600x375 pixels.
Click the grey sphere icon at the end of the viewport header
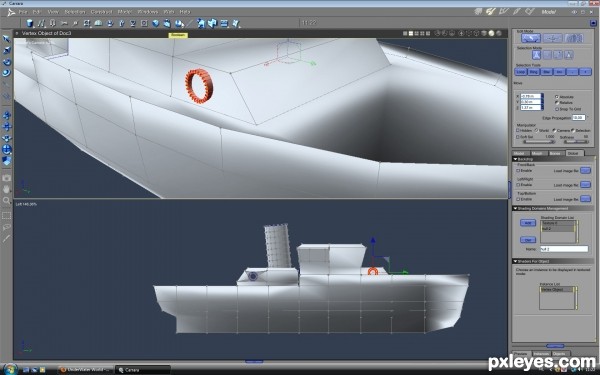coord(499,33)
